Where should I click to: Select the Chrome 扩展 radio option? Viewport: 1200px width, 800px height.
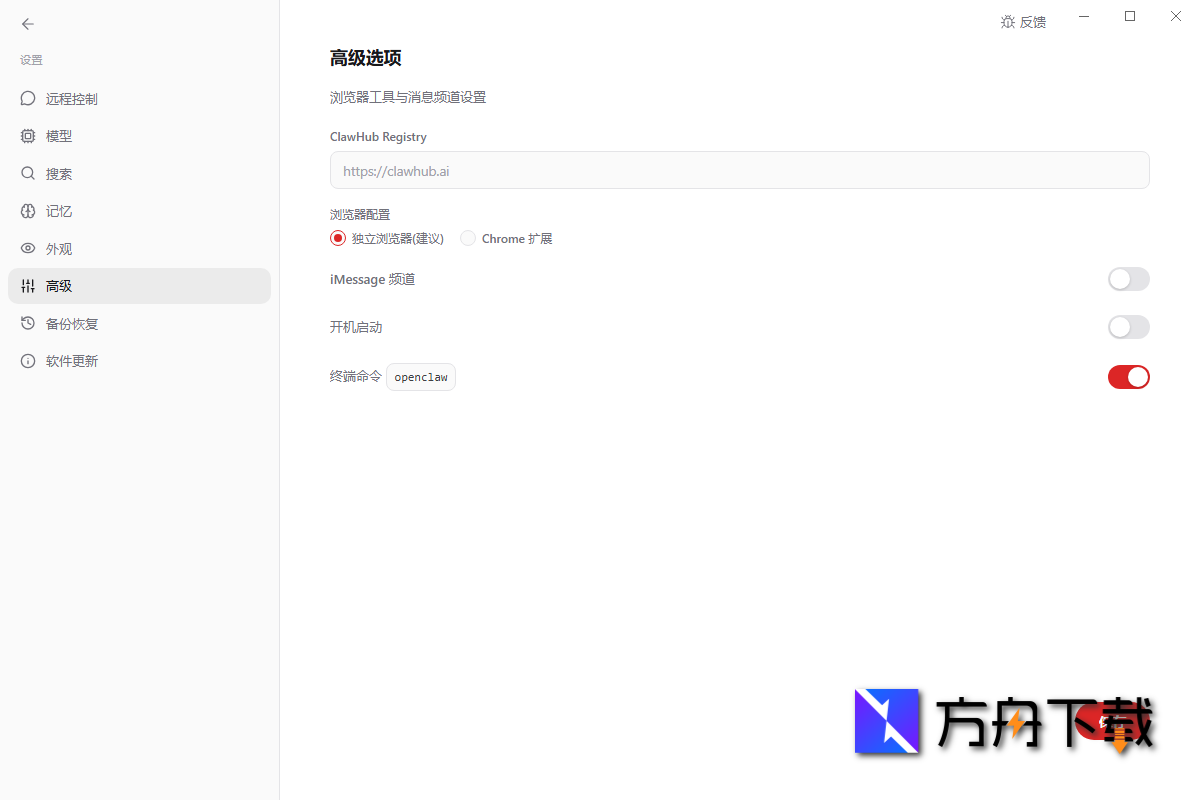click(467, 238)
